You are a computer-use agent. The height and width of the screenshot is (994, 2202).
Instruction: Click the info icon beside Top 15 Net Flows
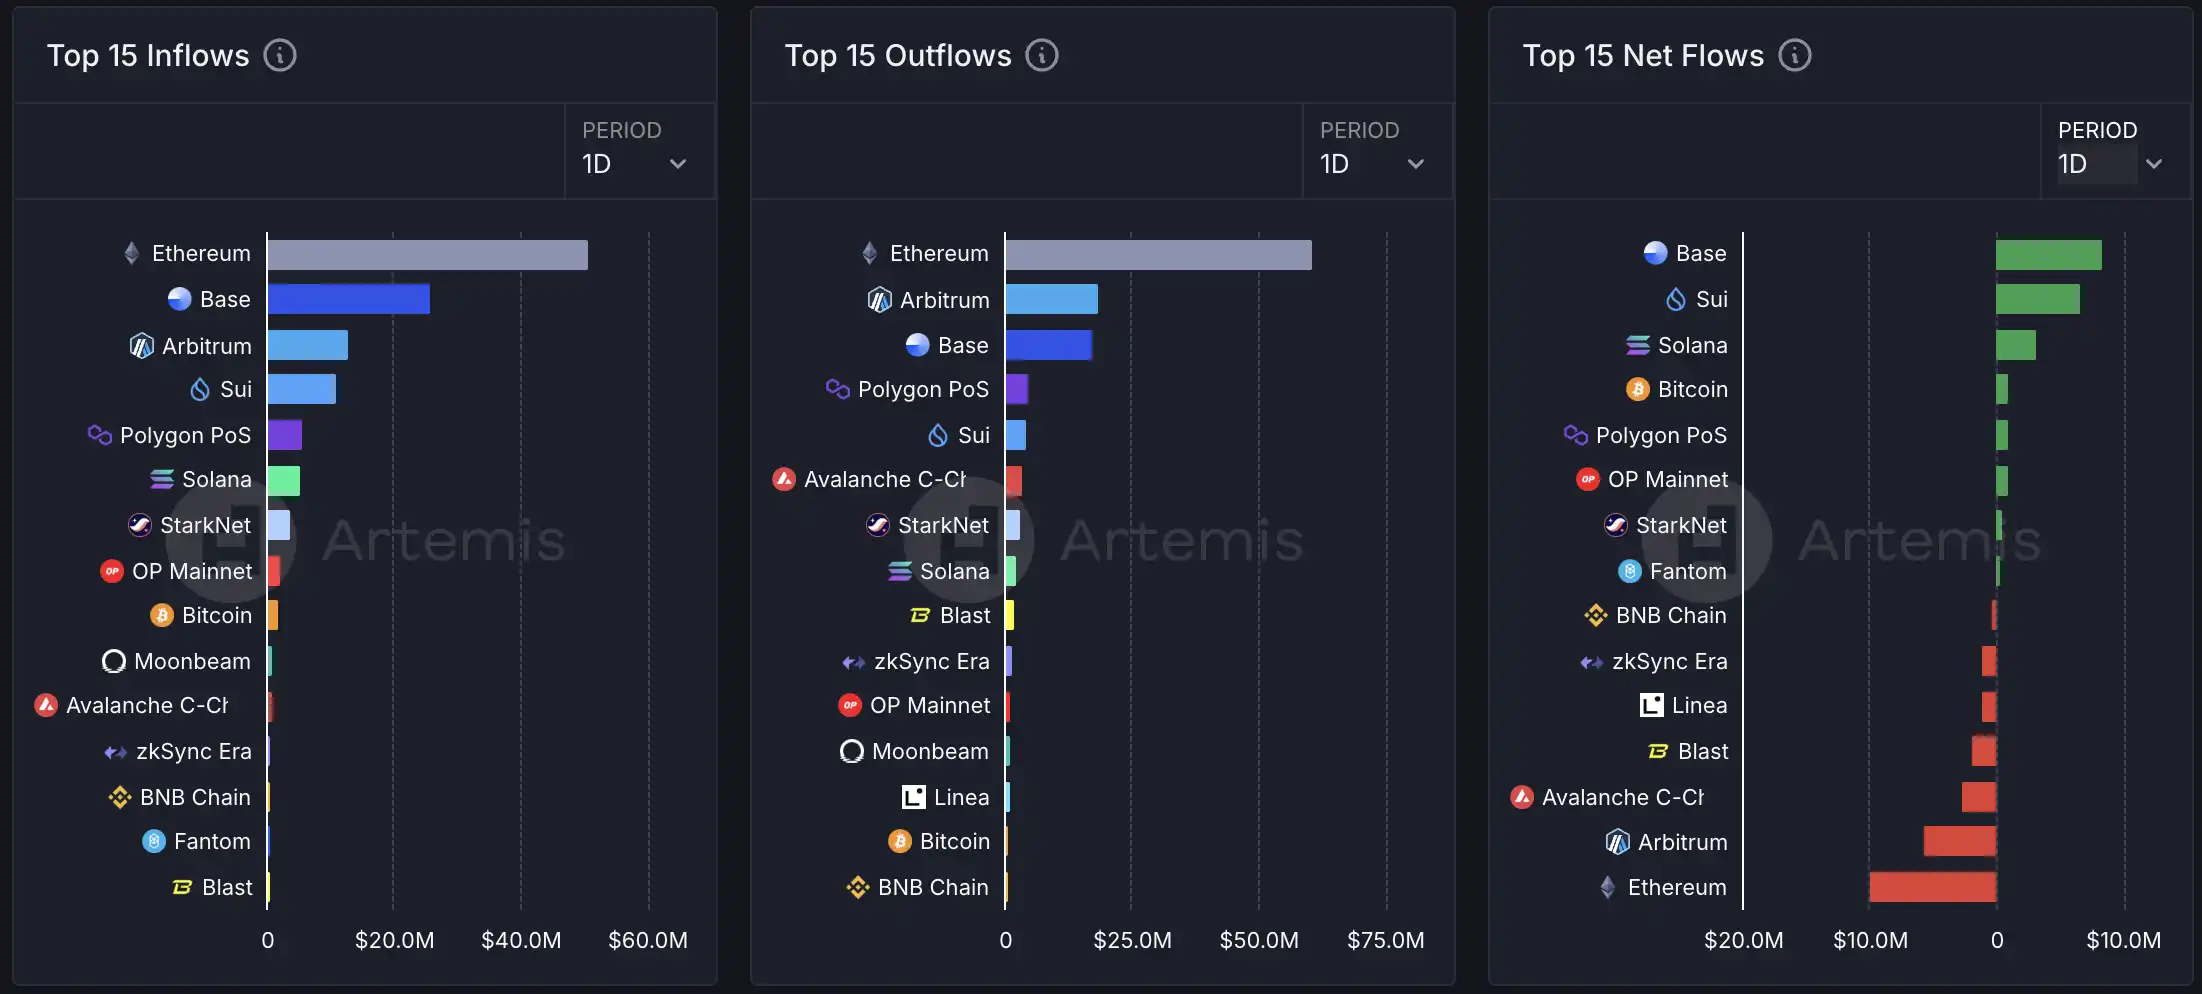1795,55
